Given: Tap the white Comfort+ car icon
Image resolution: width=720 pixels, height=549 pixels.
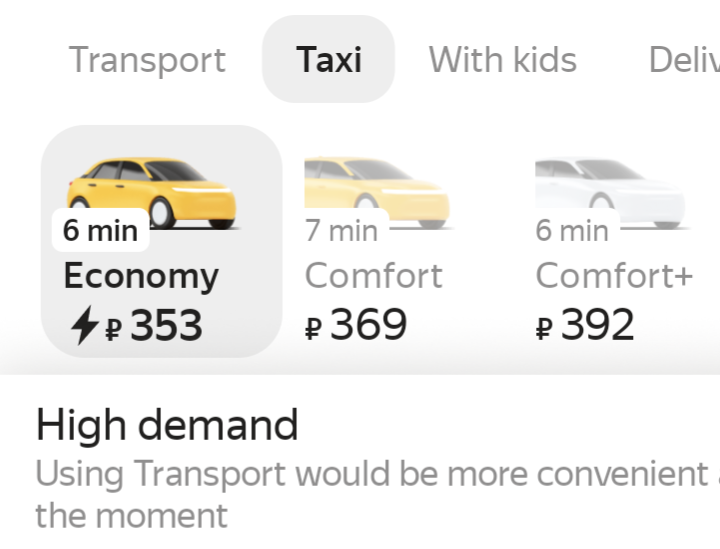Looking at the screenshot, I should click(610, 188).
